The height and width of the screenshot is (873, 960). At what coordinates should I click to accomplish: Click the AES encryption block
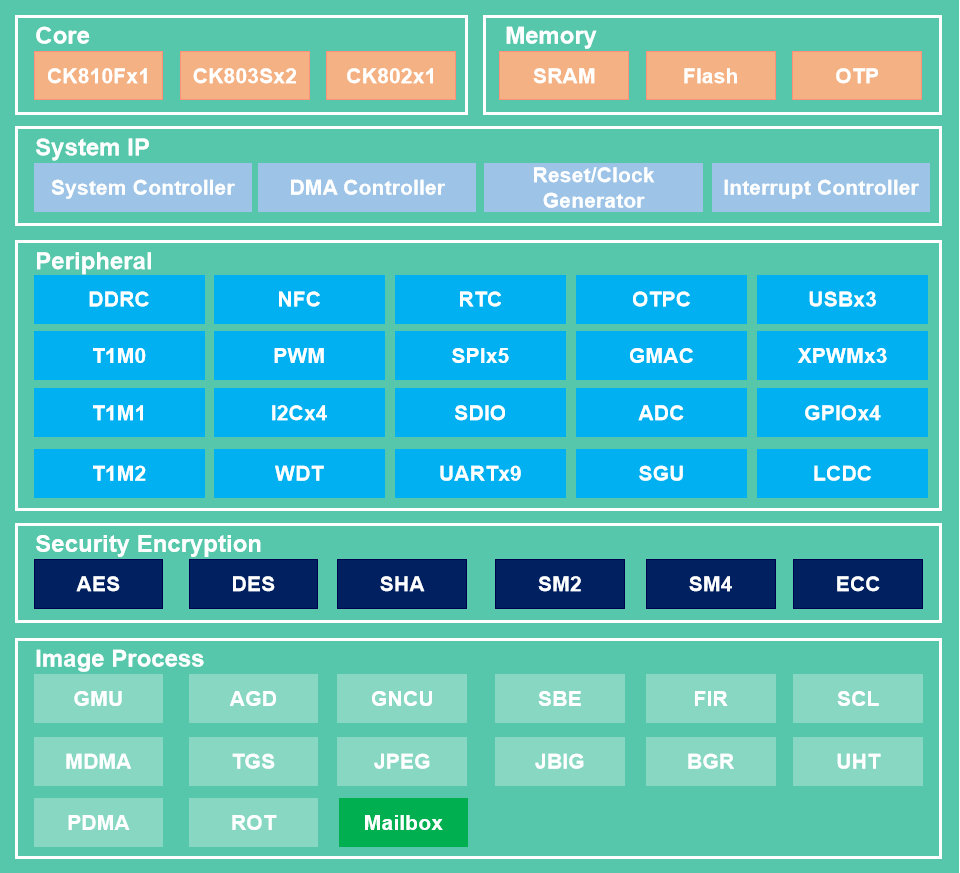pos(98,584)
